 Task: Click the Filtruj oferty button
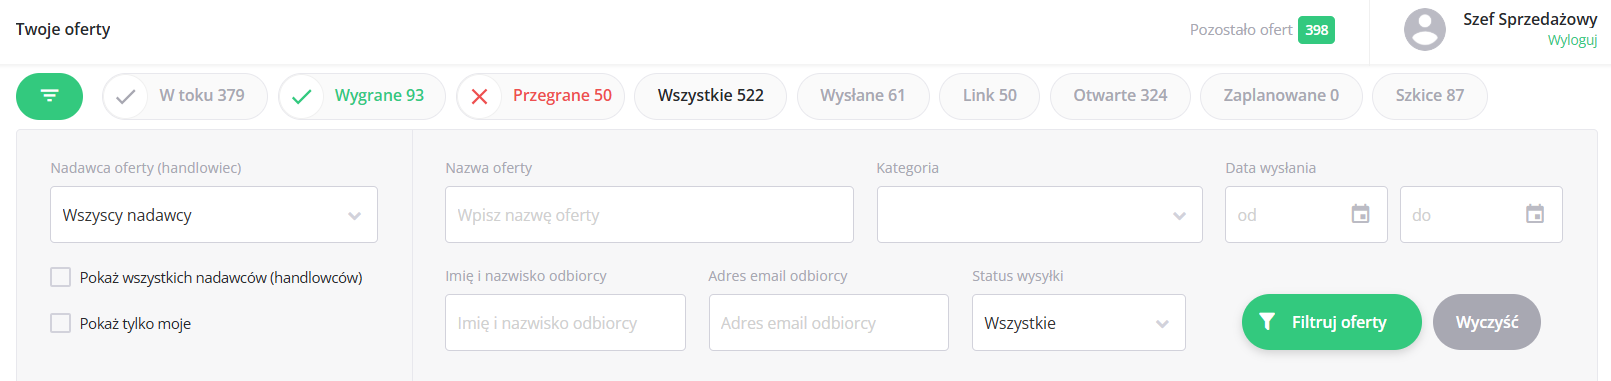click(1331, 322)
